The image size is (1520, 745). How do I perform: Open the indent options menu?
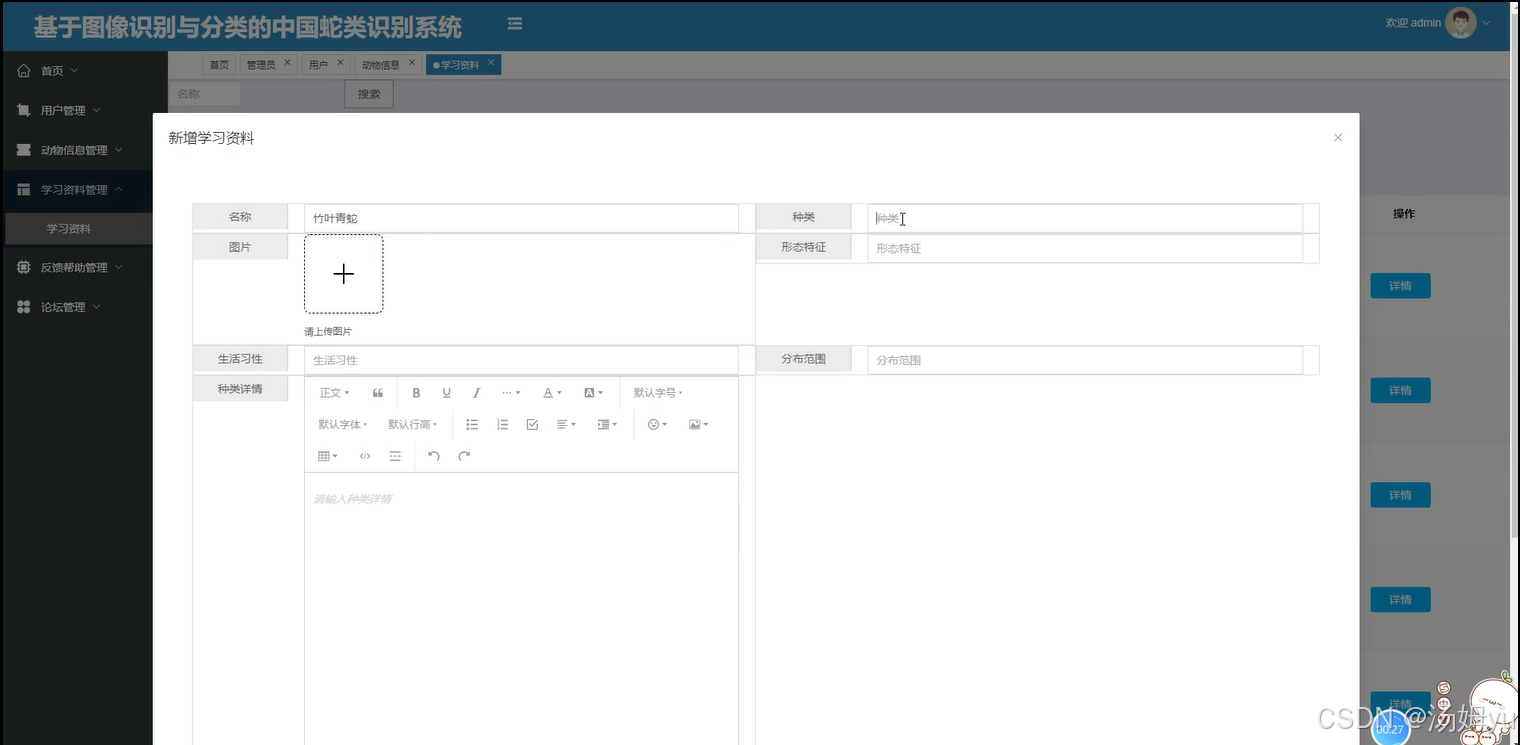tap(607, 425)
